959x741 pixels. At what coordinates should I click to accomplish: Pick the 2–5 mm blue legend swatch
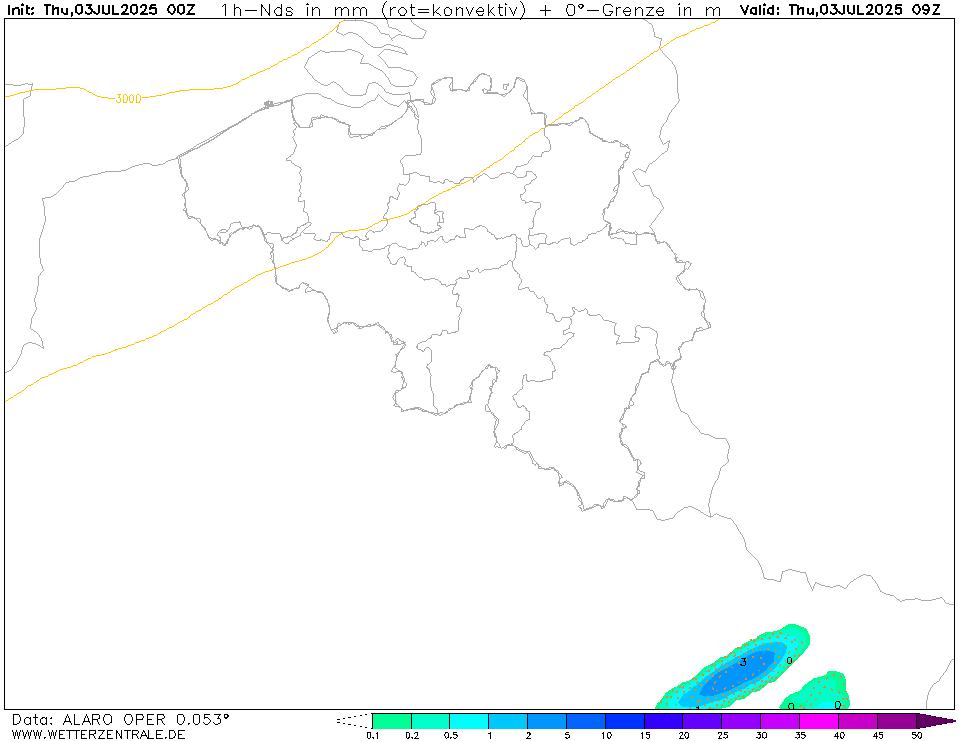(547, 721)
